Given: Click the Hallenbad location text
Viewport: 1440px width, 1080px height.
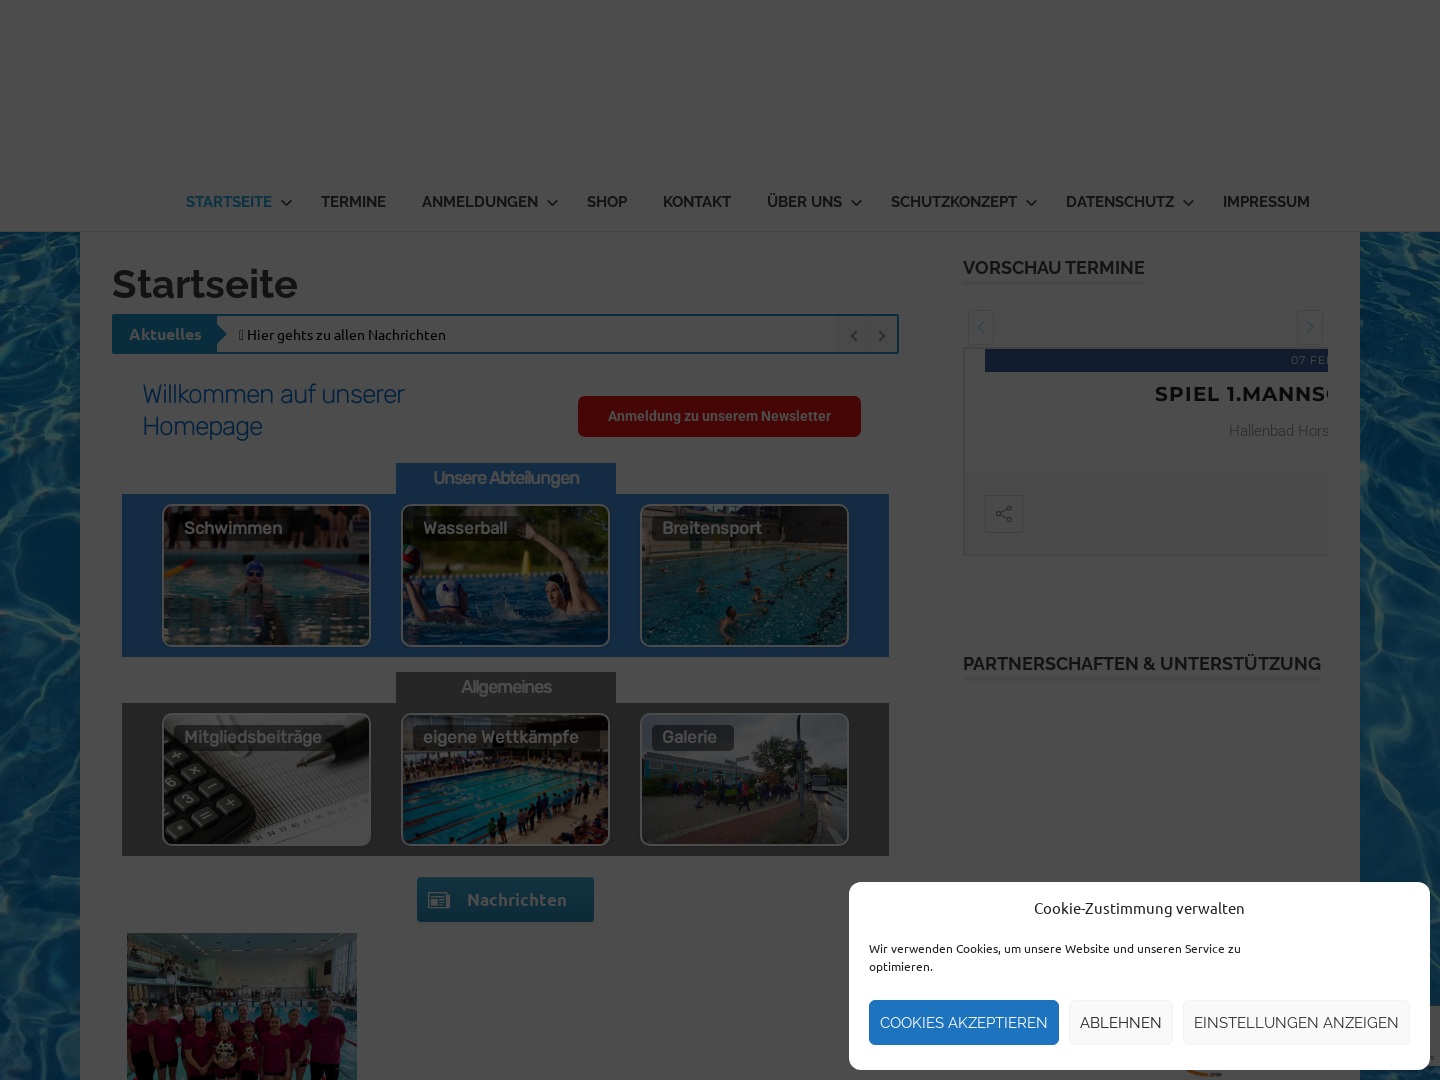Looking at the screenshot, I should coord(1278,431).
